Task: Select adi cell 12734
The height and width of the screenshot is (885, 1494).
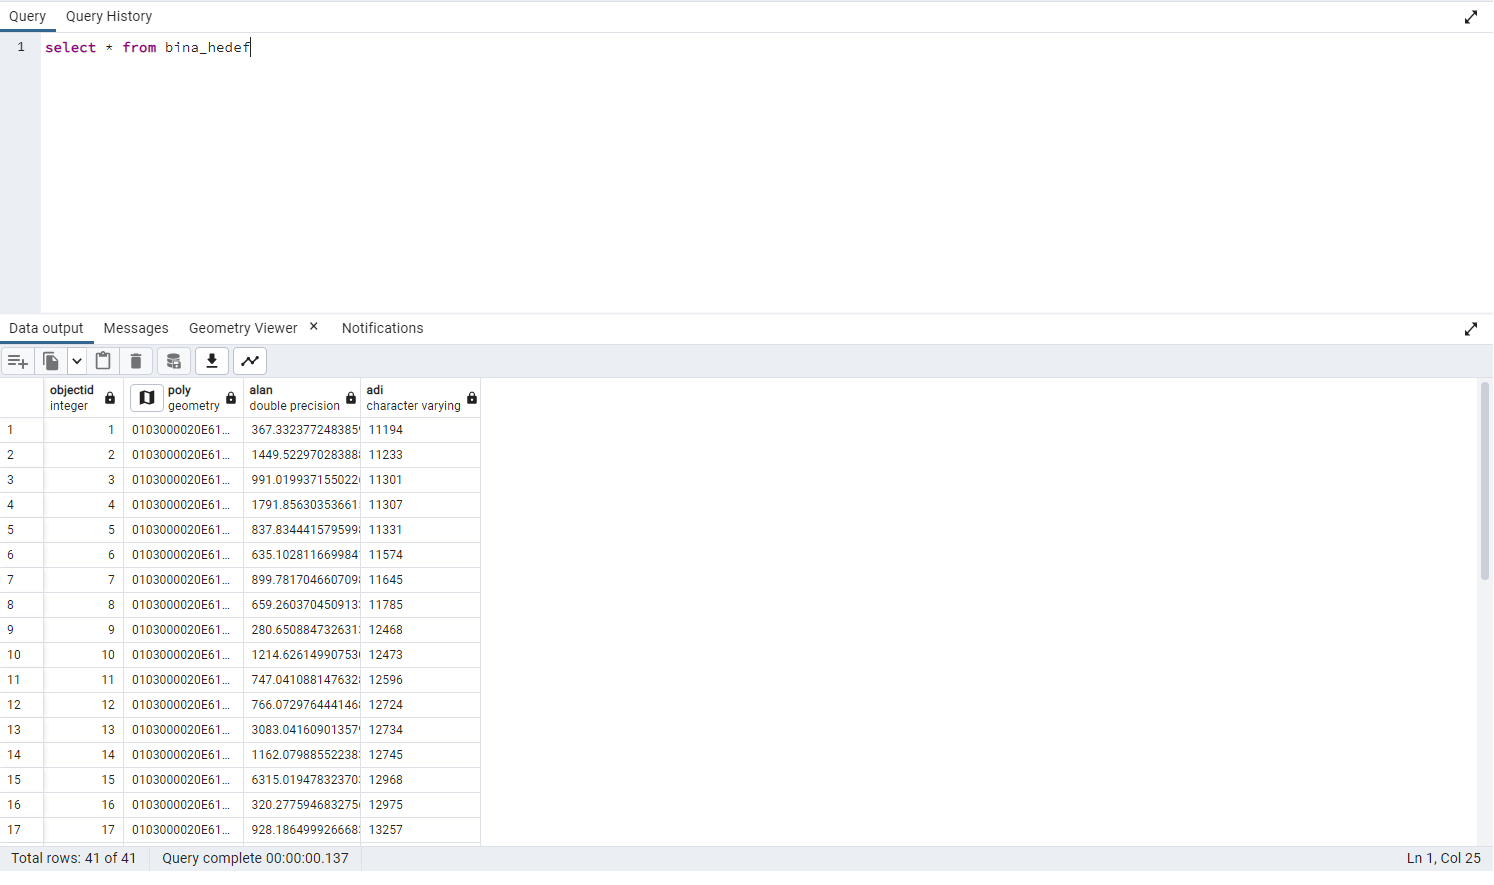Action: (420, 730)
